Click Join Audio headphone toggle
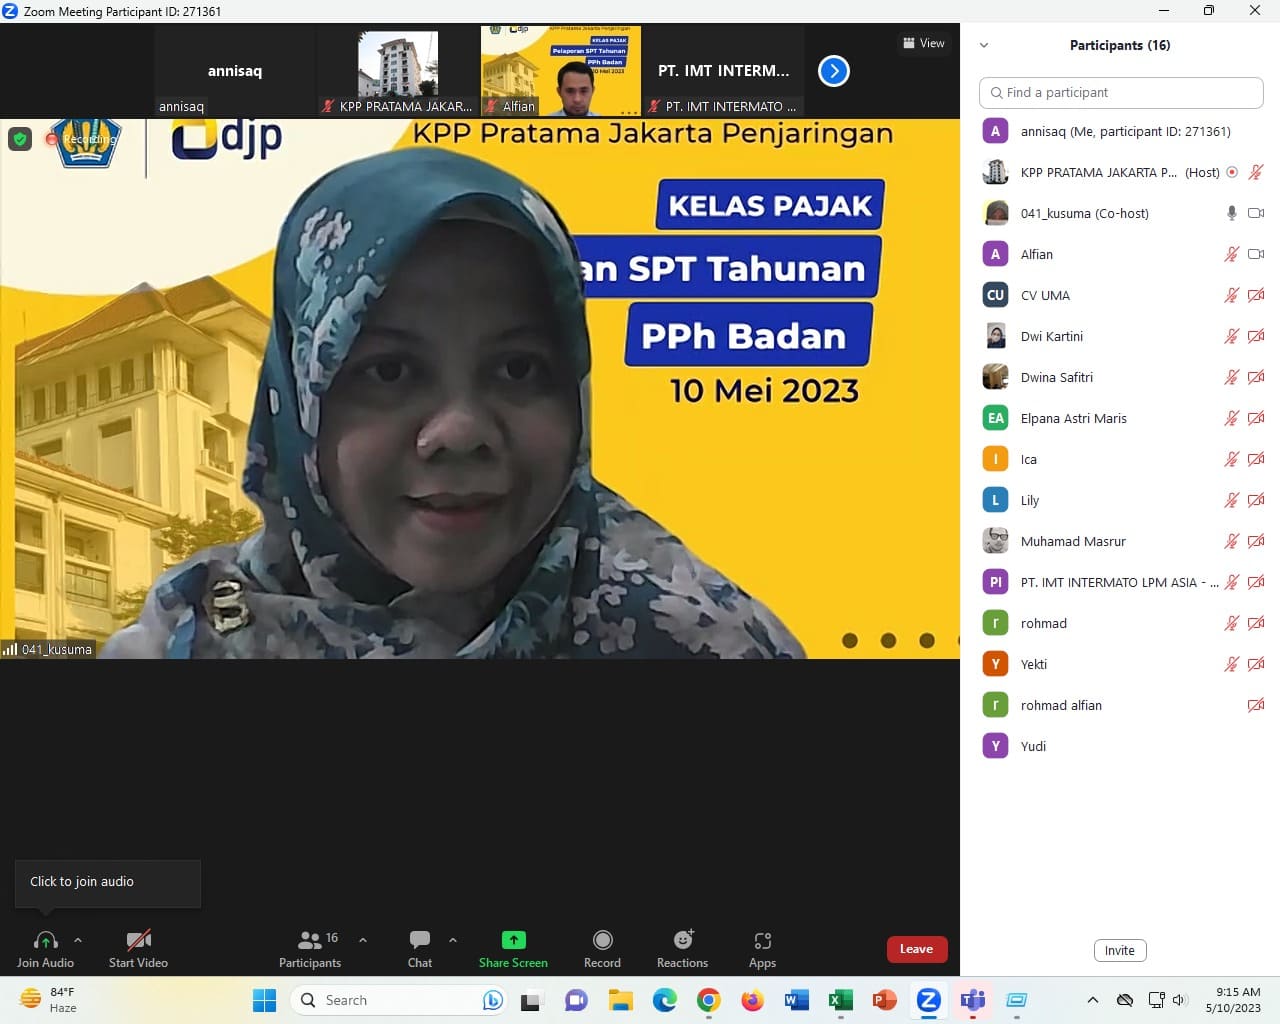 point(45,941)
